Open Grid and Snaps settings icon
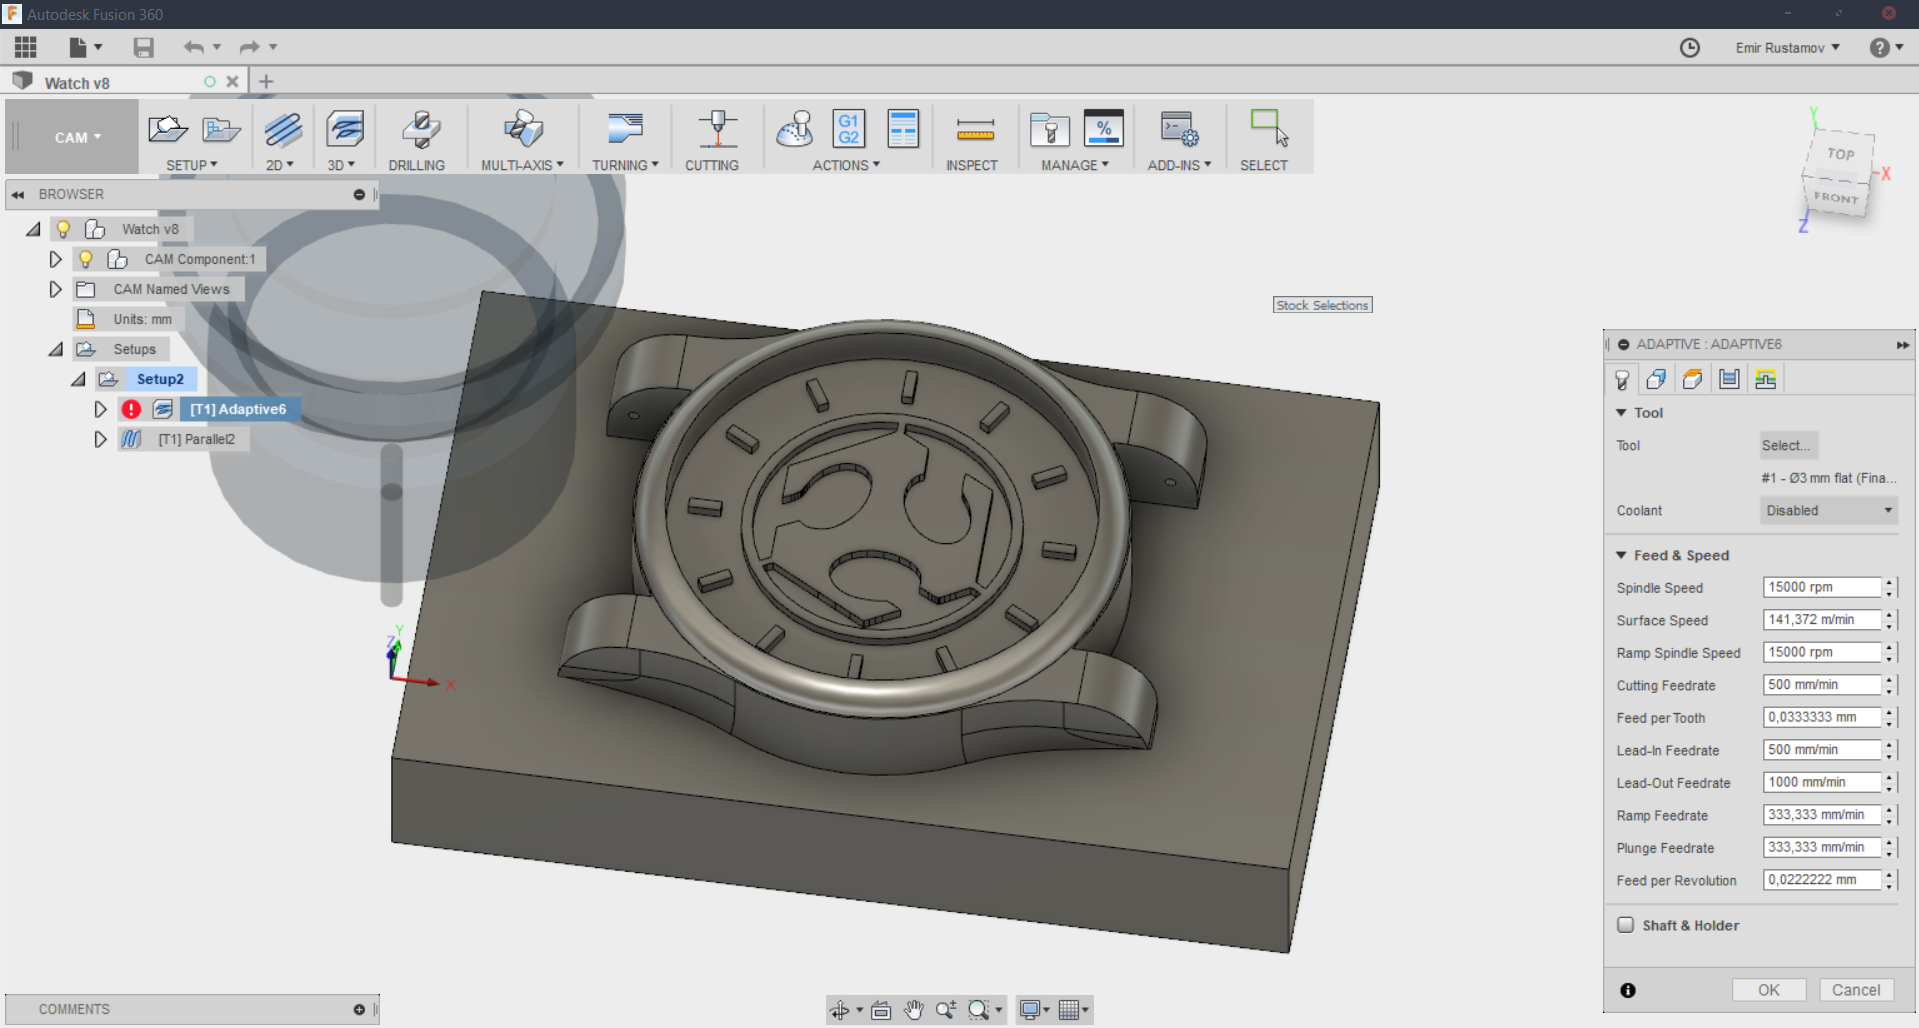 [1069, 1010]
